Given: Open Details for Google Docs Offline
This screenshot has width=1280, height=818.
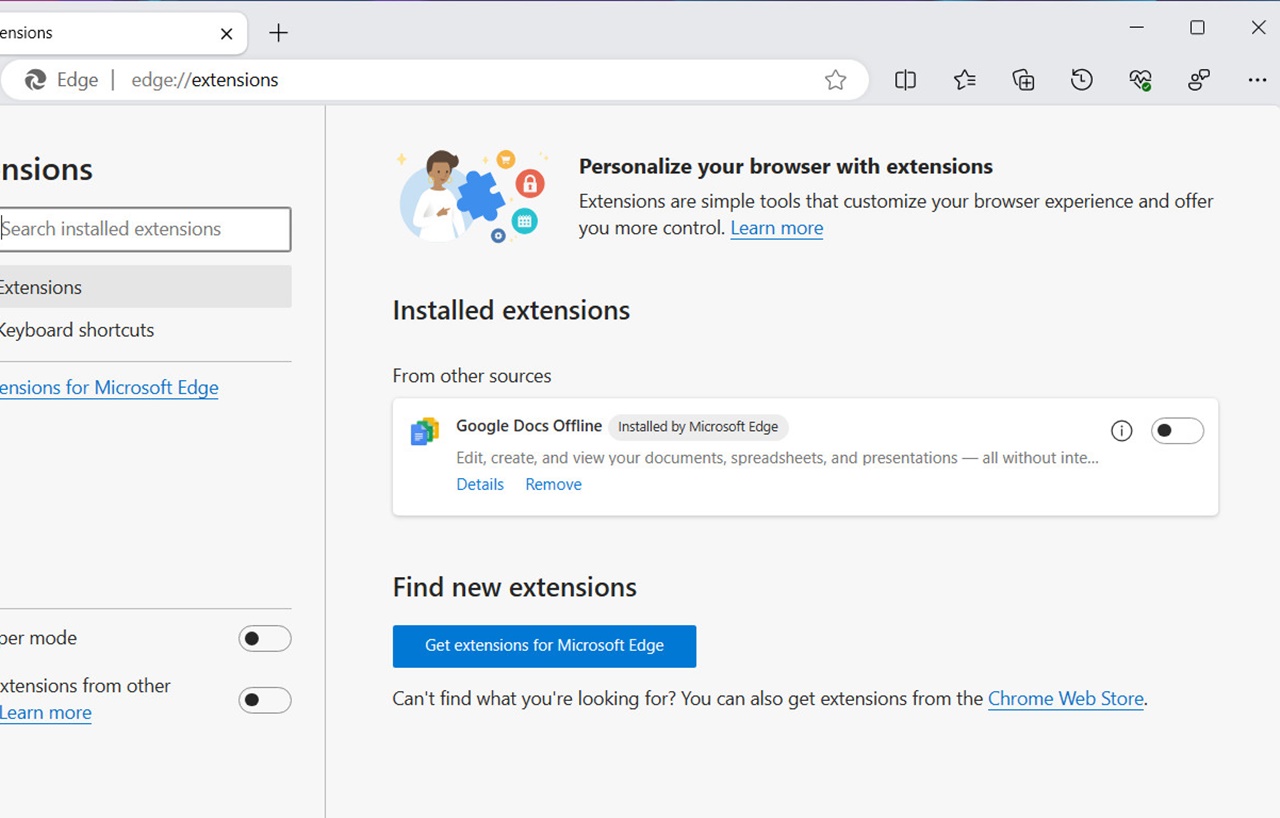Looking at the screenshot, I should (480, 484).
